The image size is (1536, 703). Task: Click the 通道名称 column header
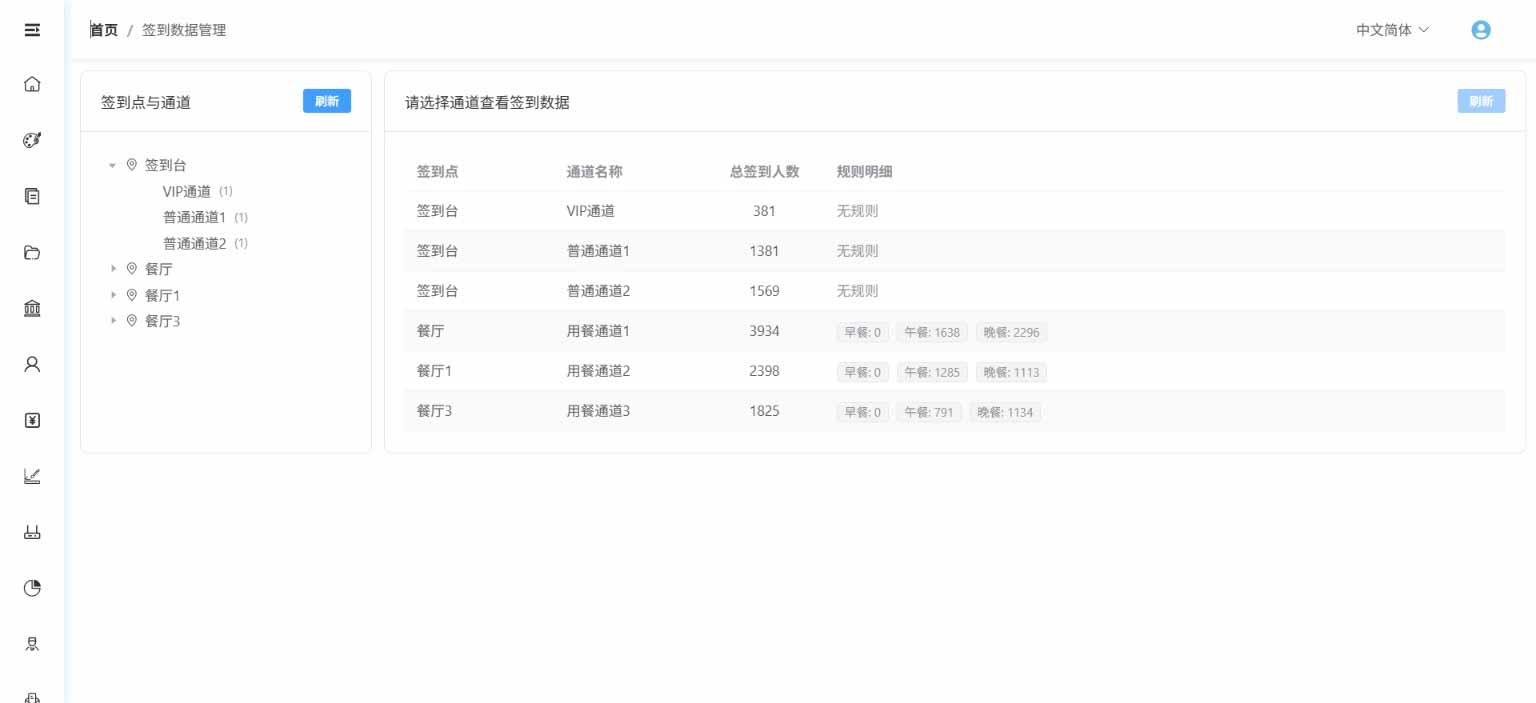(595, 172)
